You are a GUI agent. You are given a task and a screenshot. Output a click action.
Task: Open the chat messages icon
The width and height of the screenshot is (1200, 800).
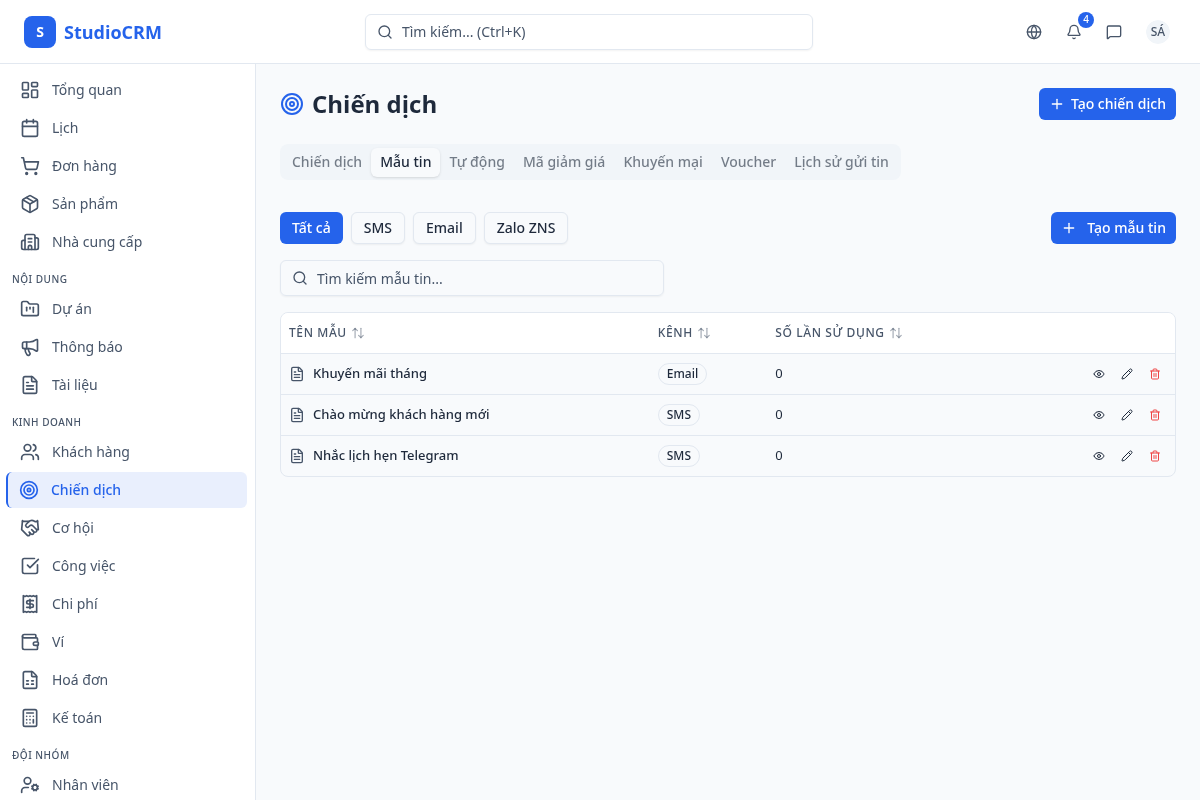pyautogui.click(x=1114, y=32)
